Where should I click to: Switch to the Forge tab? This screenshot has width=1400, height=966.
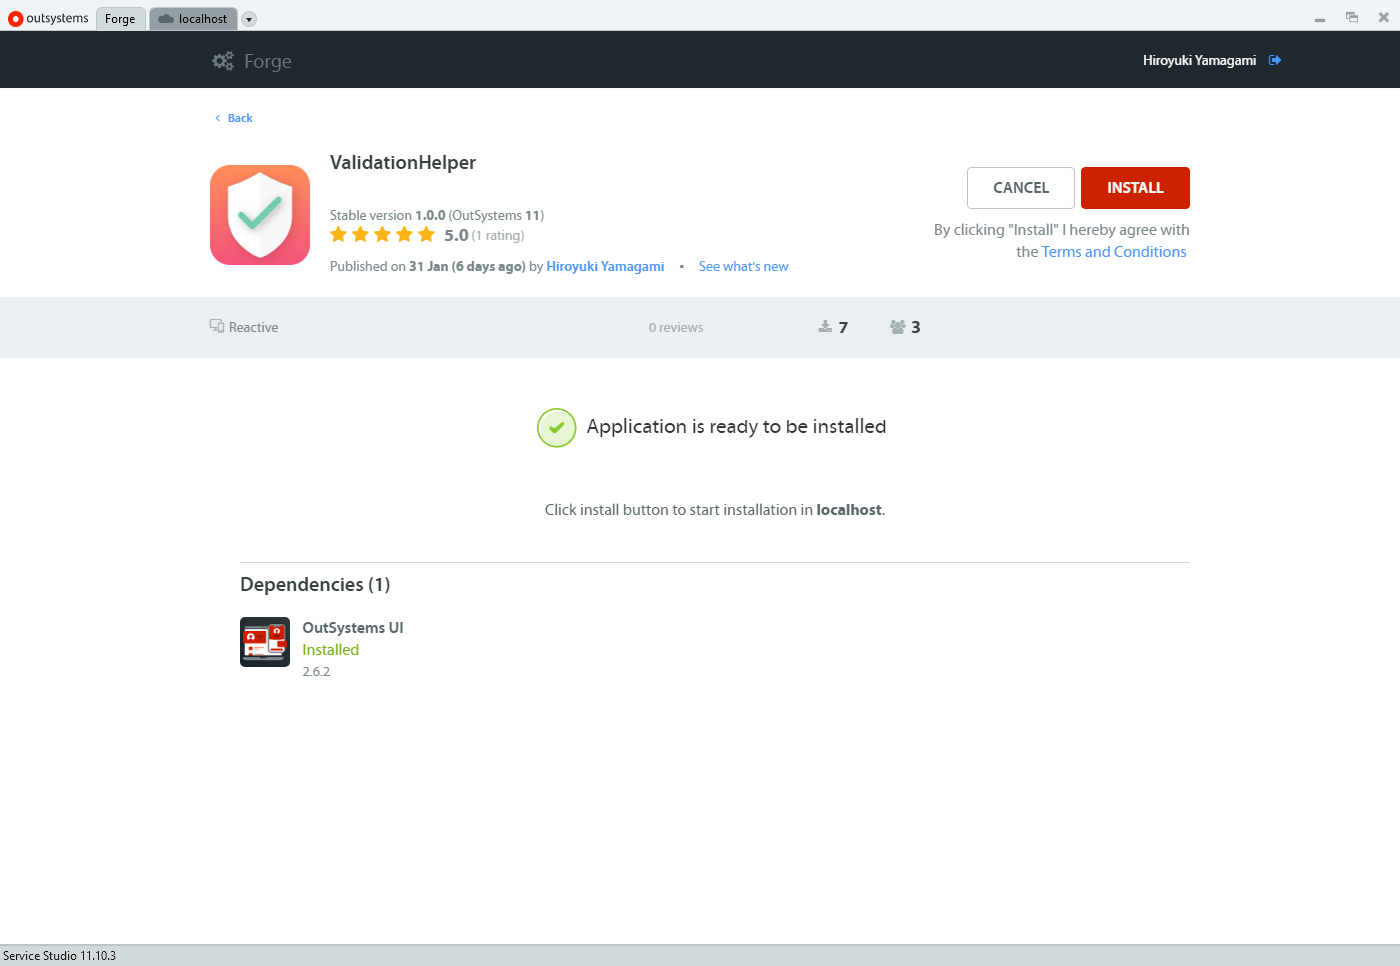pyautogui.click(x=121, y=19)
